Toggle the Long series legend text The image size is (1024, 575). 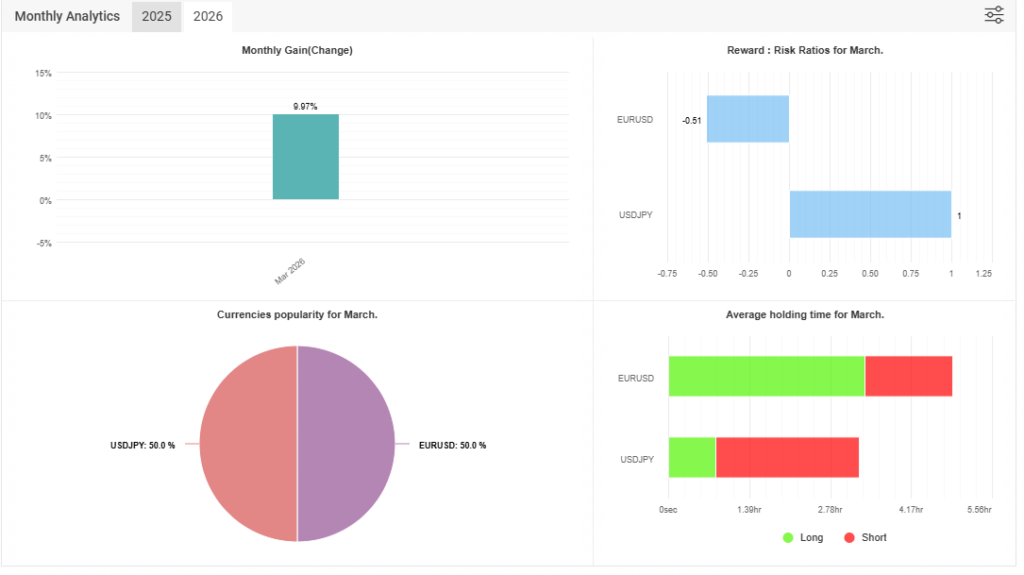pyautogui.click(x=811, y=538)
